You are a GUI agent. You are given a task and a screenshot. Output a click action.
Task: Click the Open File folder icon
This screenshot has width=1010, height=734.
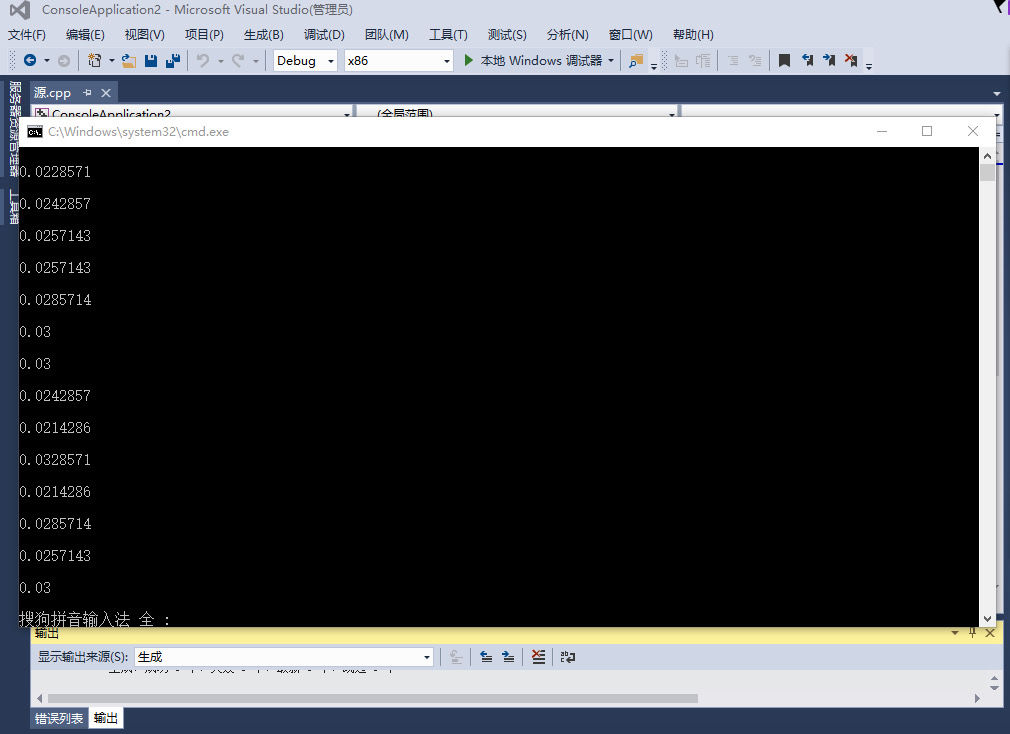tap(129, 61)
